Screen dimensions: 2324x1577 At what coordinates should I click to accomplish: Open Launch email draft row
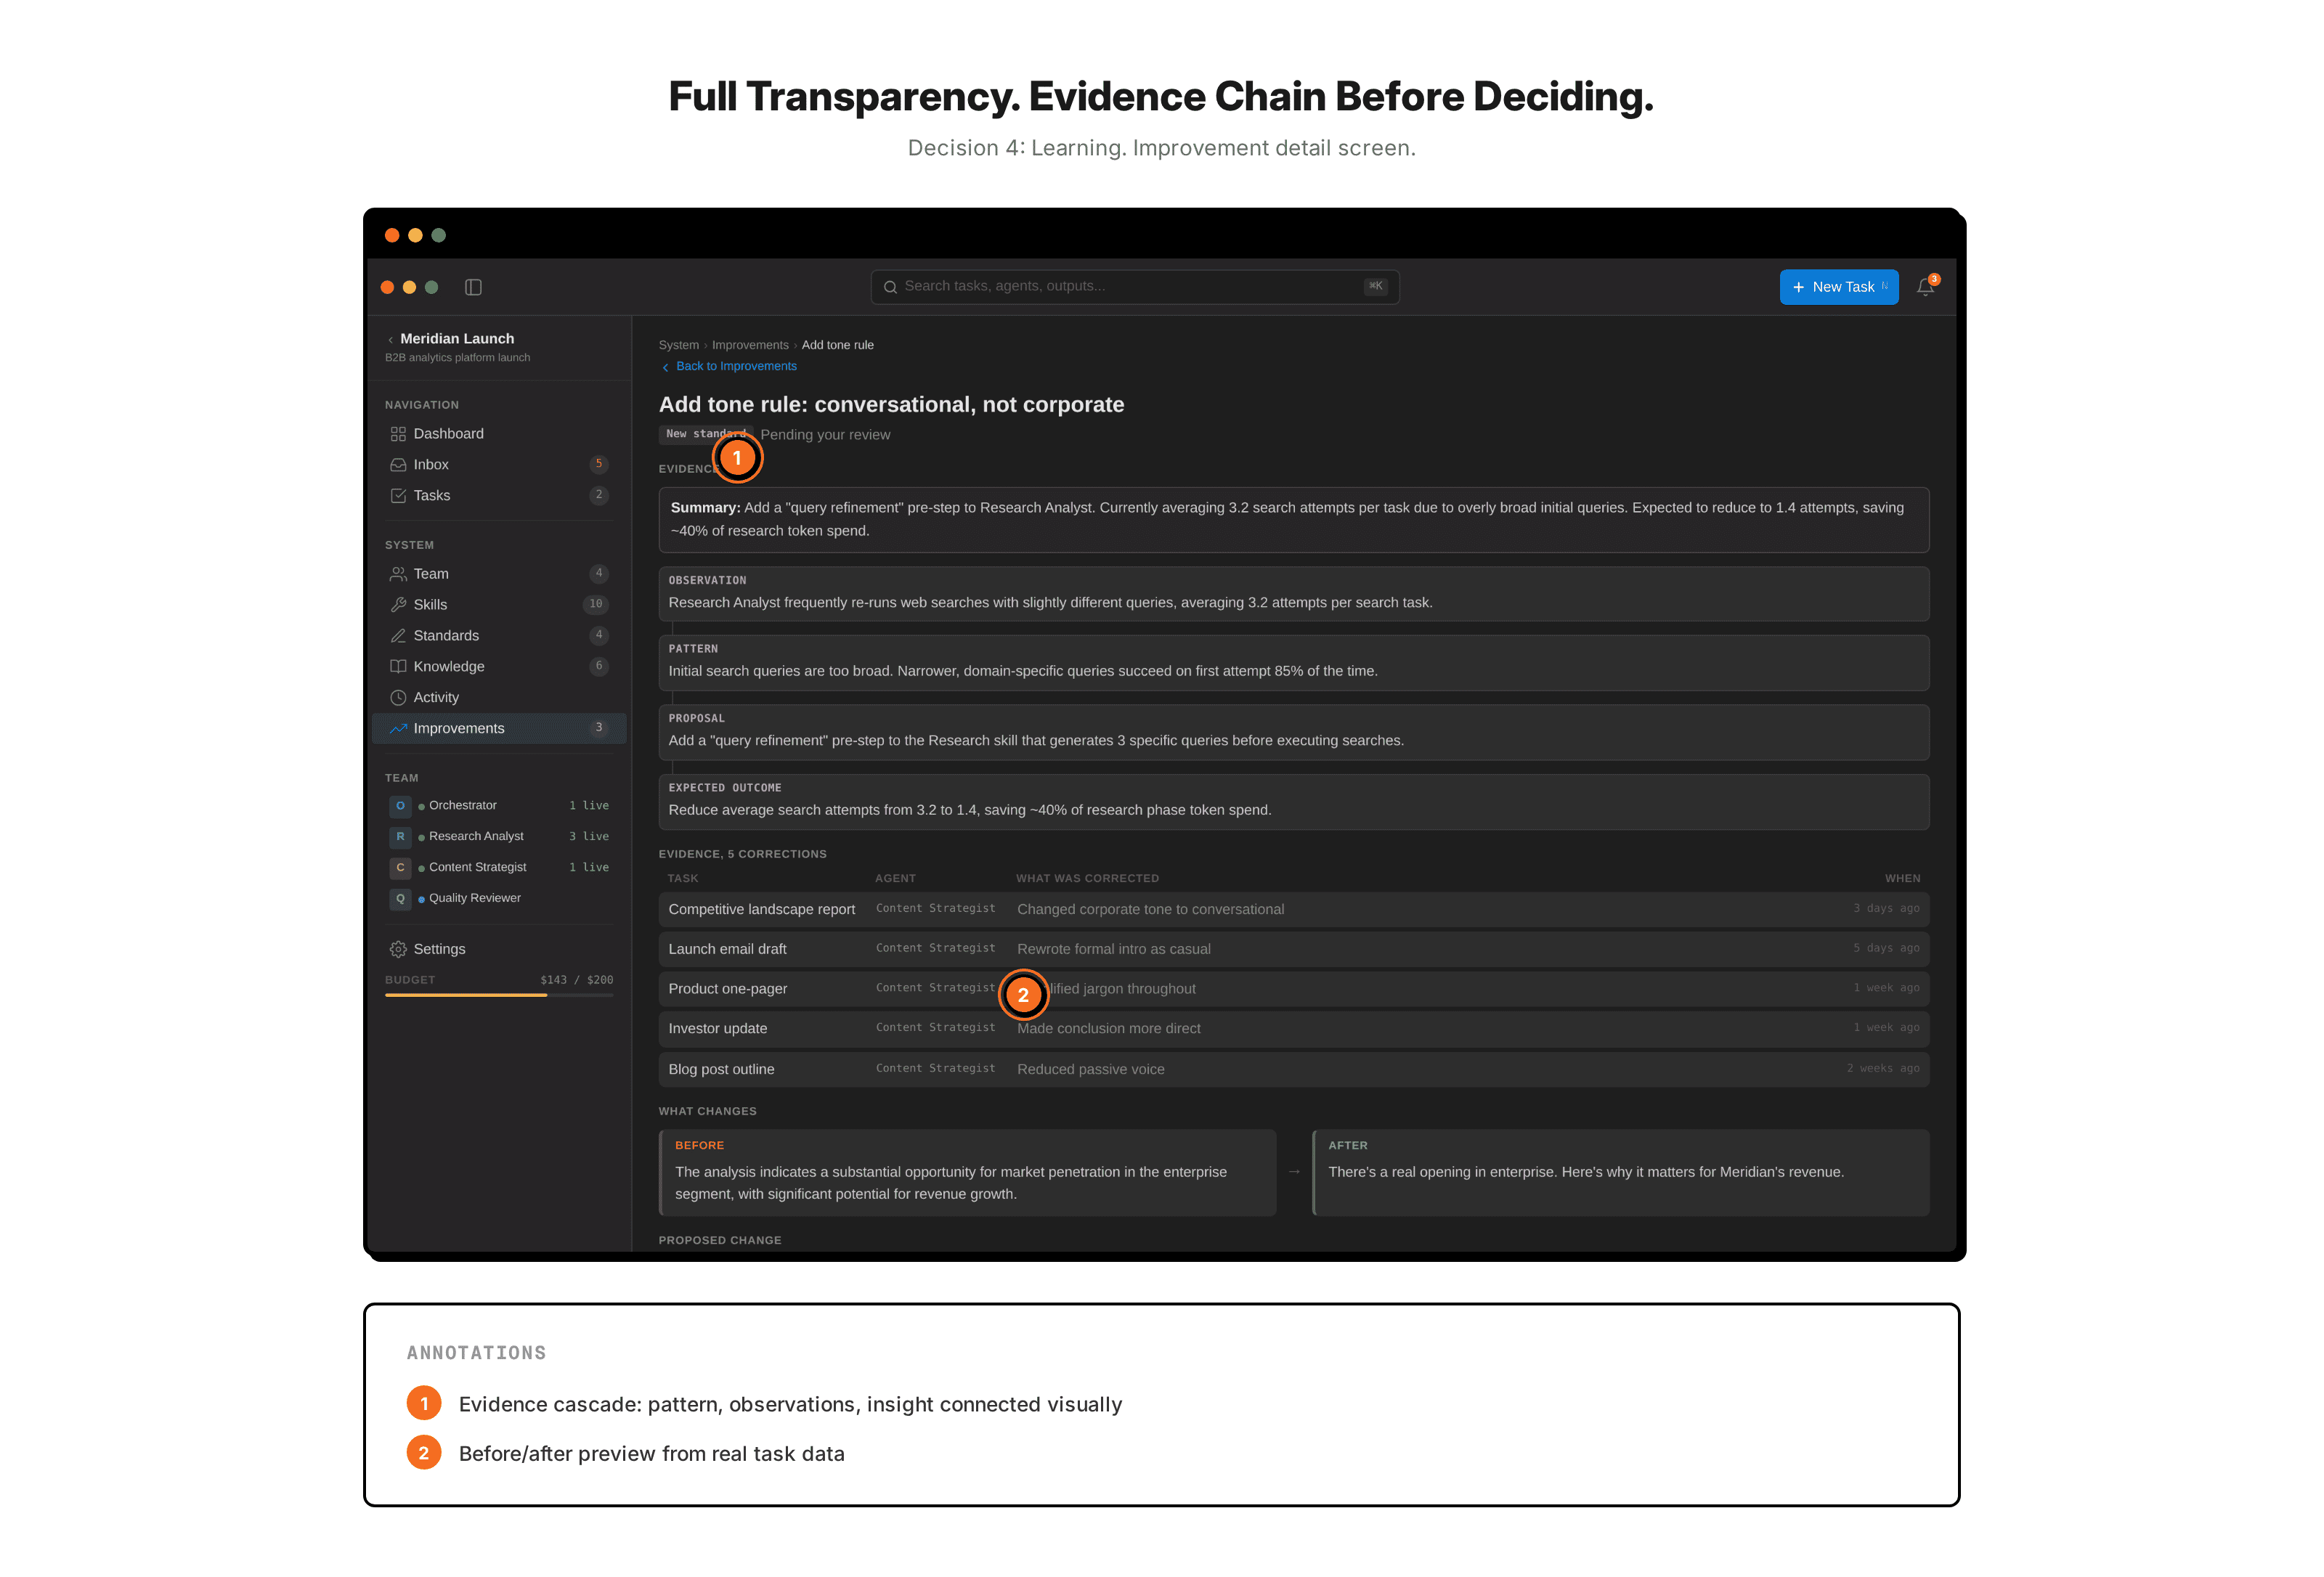[1293, 949]
